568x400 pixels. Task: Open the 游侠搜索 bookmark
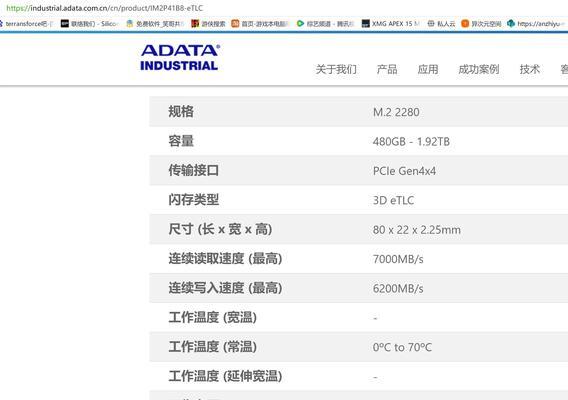(x=208, y=24)
